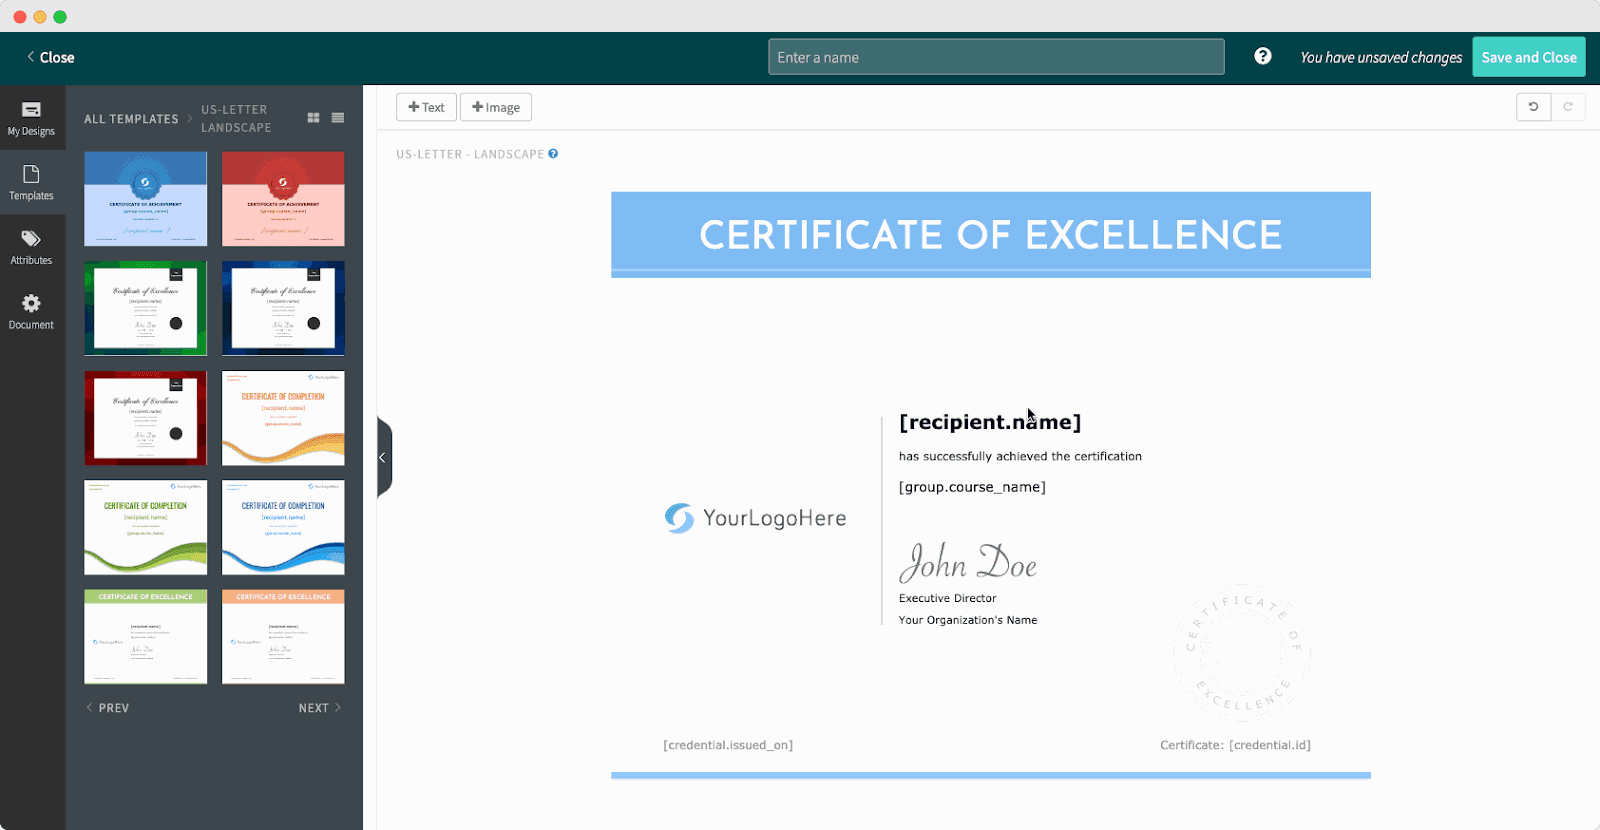Select the [recipient.name] placeholder

tap(990, 422)
